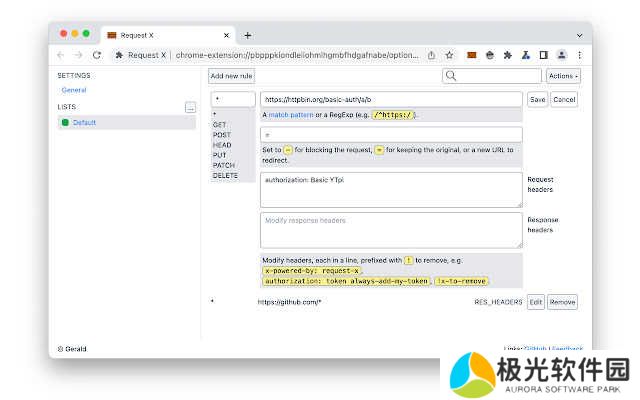Screen dimensions: 640x400
Task: Open a new tab with plus icon
Action: 248,35
